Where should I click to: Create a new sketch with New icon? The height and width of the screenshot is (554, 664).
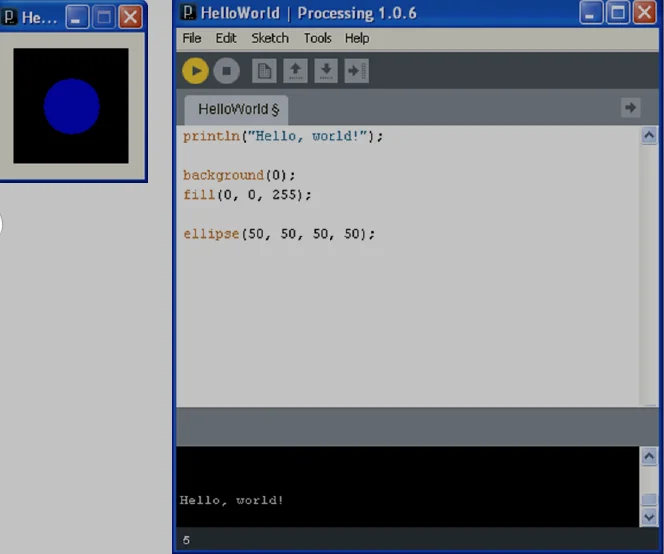click(x=264, y=71)
